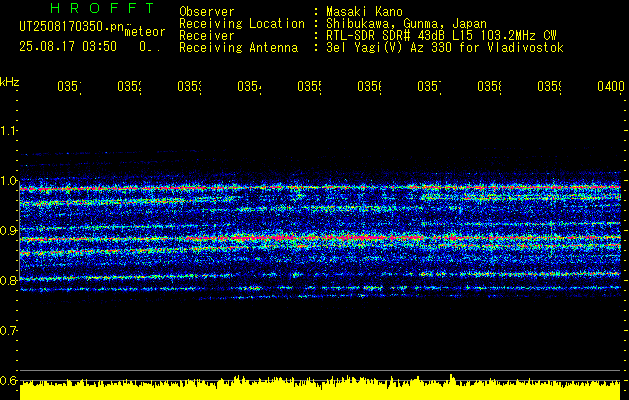
Task: Click the 1.0 kHz axis tick label
Action: click(8, 181)
